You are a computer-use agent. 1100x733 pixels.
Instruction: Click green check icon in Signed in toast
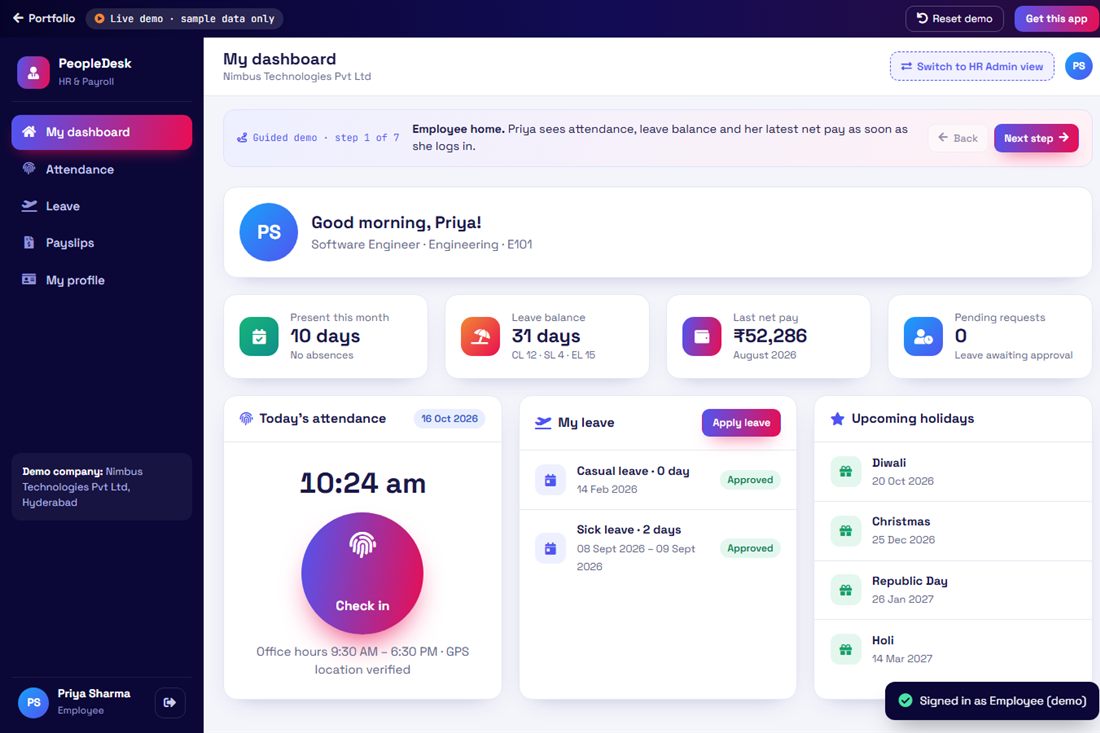pyautogui.click(x=905, y=700)
